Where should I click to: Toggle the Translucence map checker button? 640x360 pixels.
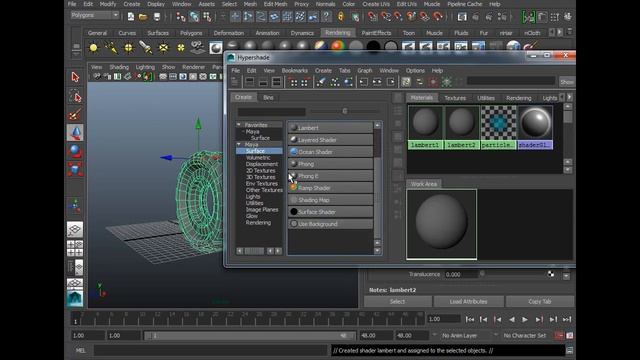(x=551, y=274)
